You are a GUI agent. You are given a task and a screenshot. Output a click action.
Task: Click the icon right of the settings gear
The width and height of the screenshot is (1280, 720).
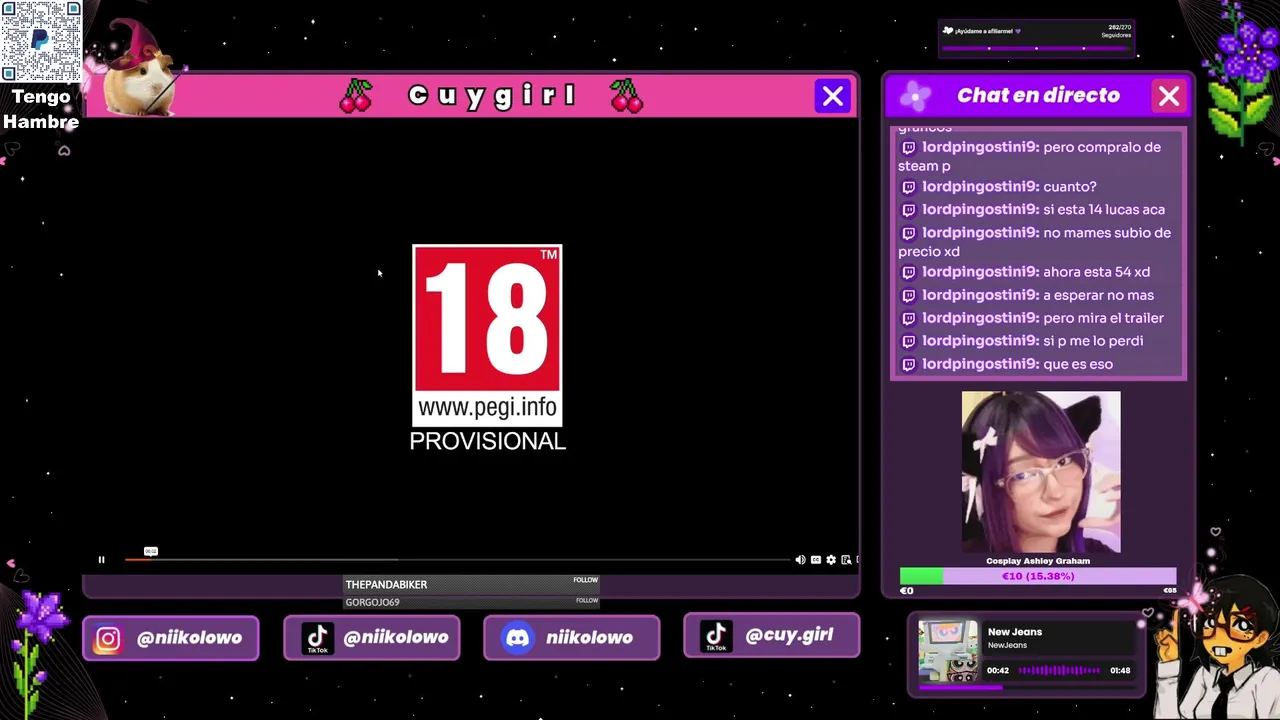point(846,560)
